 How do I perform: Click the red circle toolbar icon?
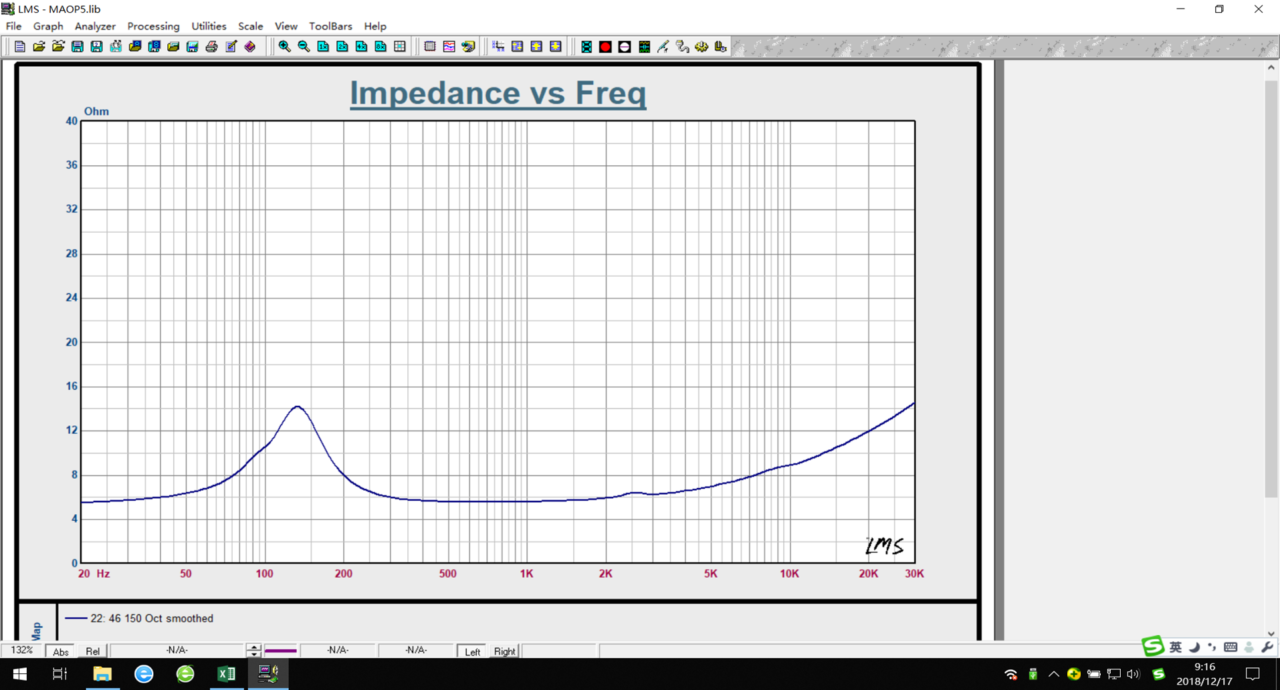click(605, 47)
